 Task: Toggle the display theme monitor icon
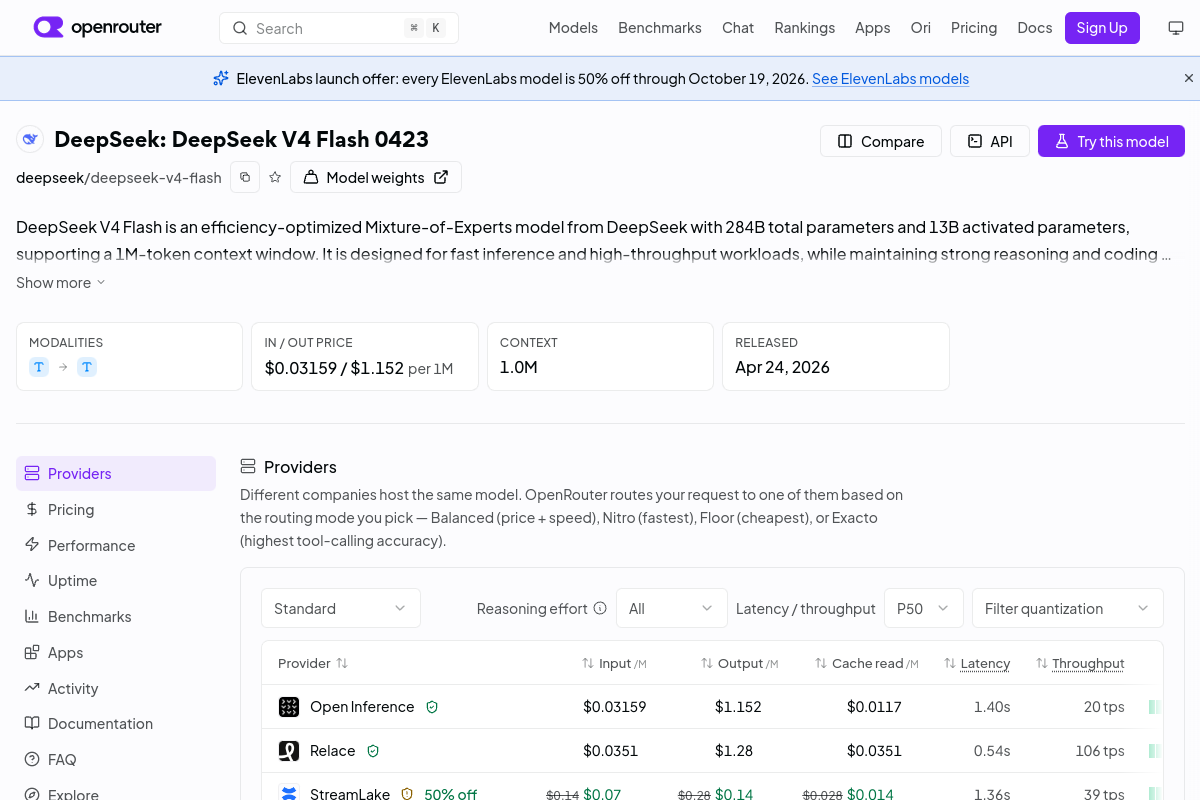1176,28
